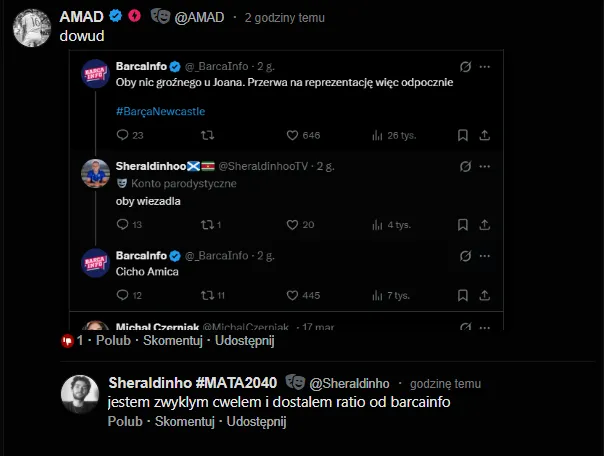Viewport: 604px width, 456px height.
Task: Click Polub under Sheraldinho's comment
Action: point(124,422)
